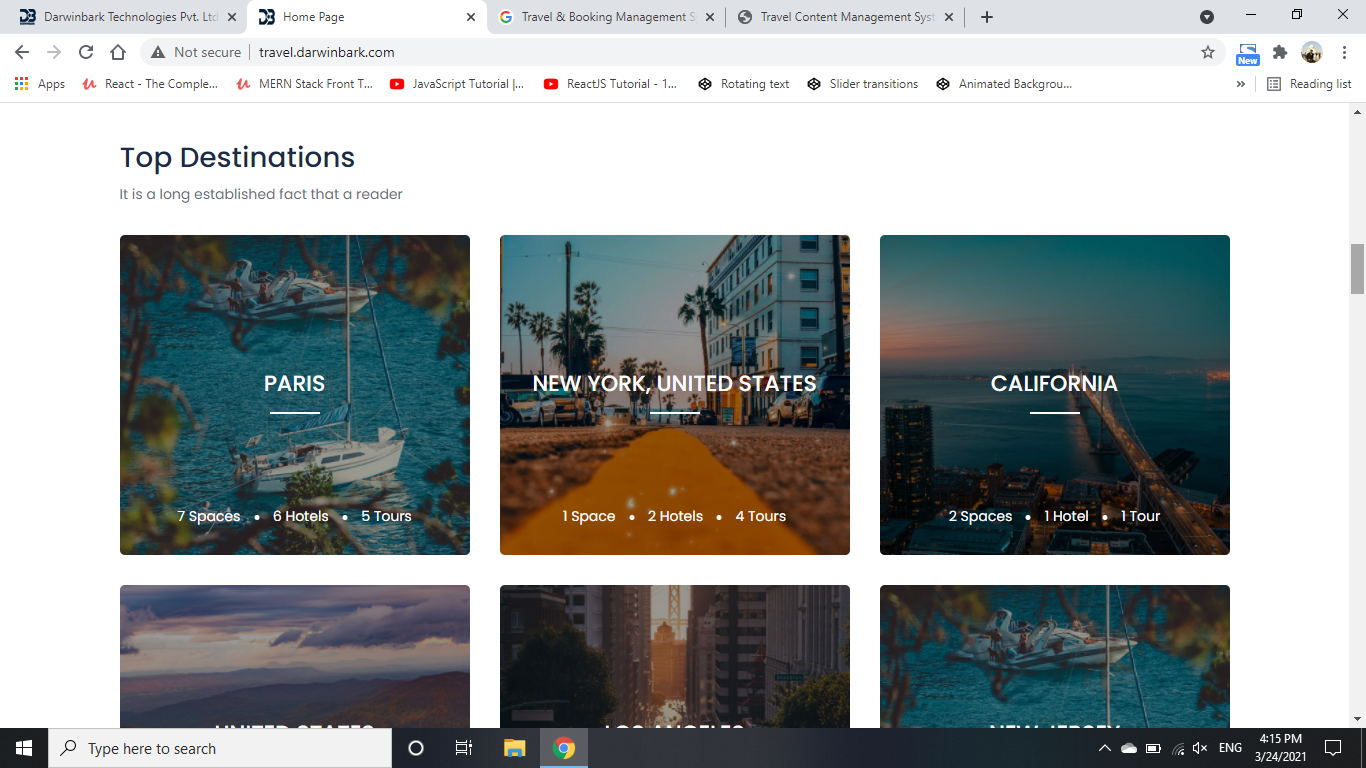Click the browser back arrow
The width and height of the screenshot is (1366, 768).
(x=22, y=52)
